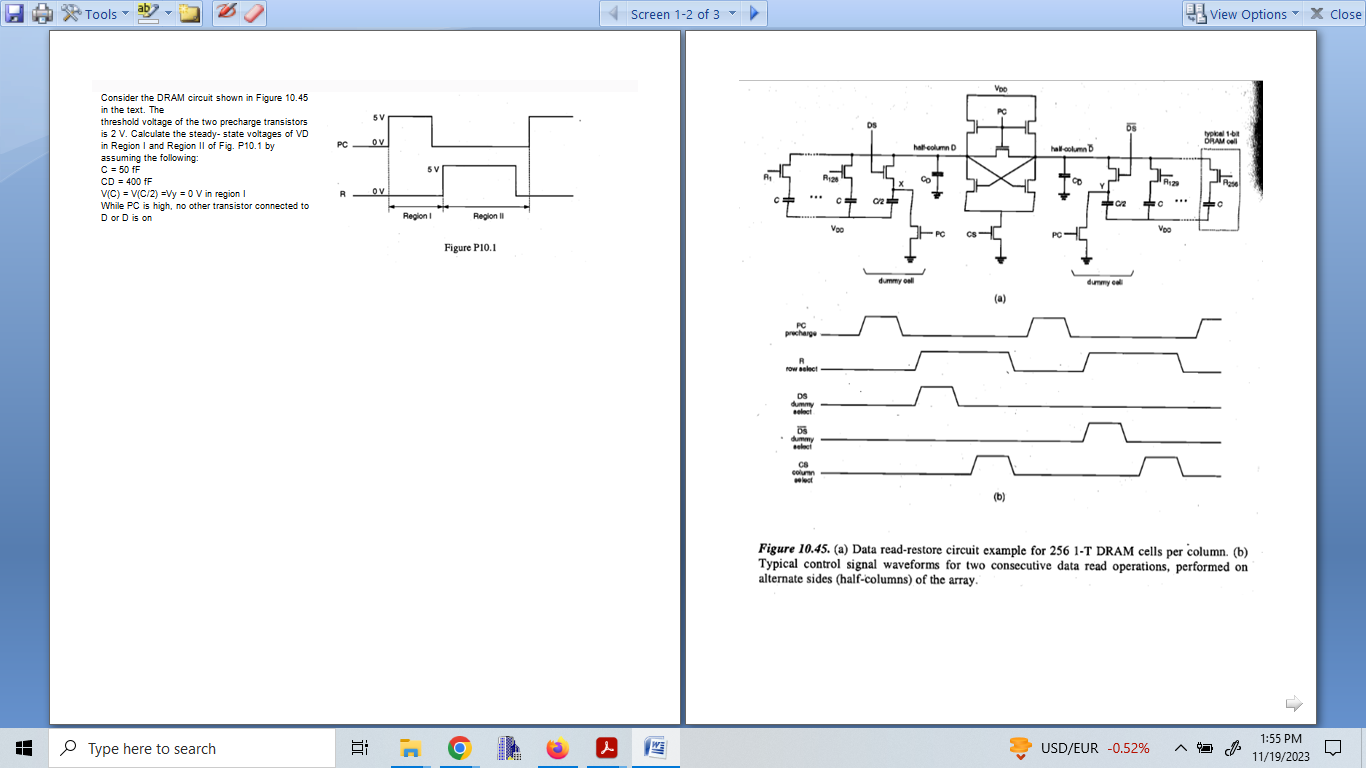Screen dimensions: 1366x768
Task: Open the highlighter color dropdown arrow
Action: point(167,13)
